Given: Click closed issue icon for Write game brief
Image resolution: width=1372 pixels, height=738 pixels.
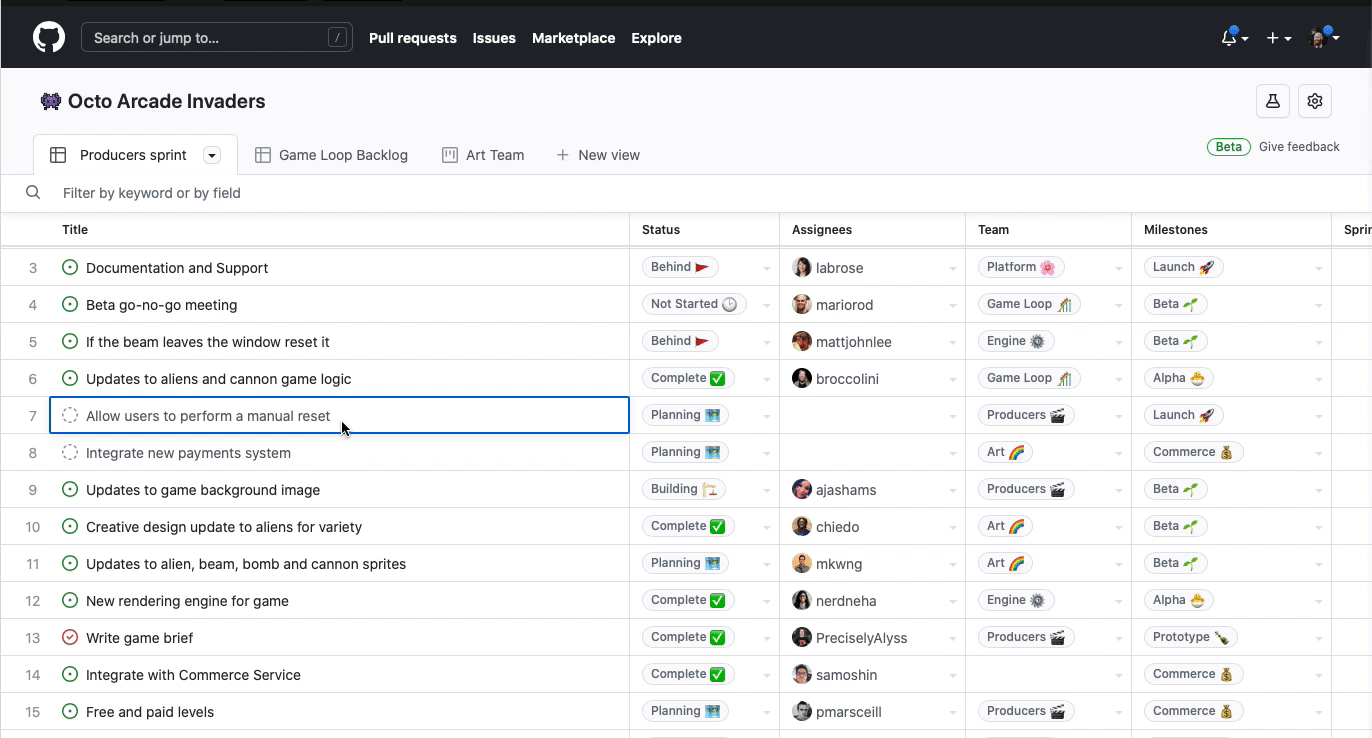Looking at the screenshot, I should pos(70,638).
